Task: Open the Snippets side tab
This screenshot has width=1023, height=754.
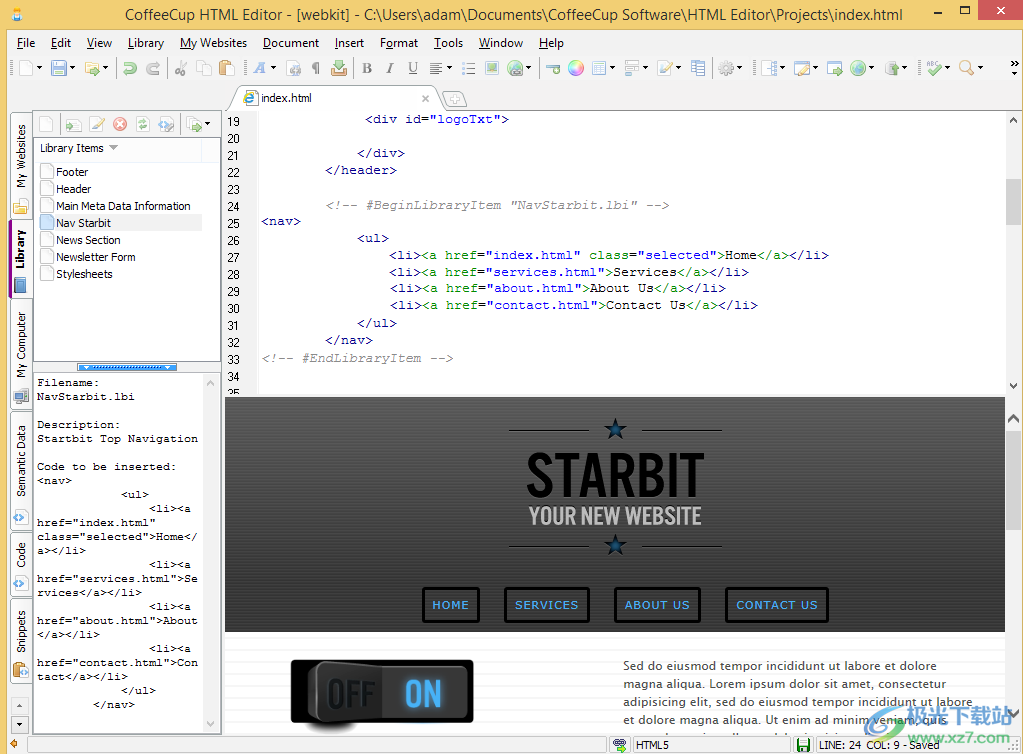Action: pos(21,641)
